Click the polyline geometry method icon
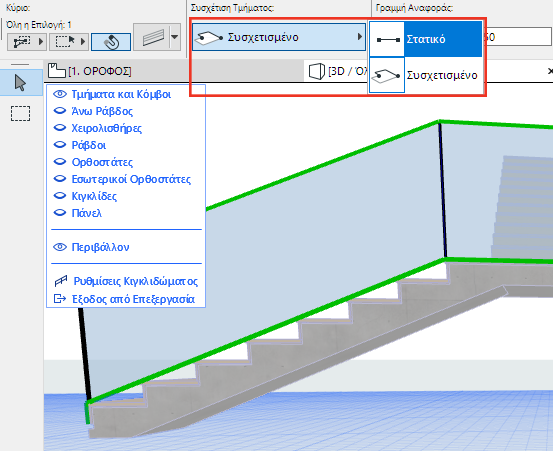Image resolution: width=553 pixels, height=451 pixels. pyautogui.click(x=22, y=42)
